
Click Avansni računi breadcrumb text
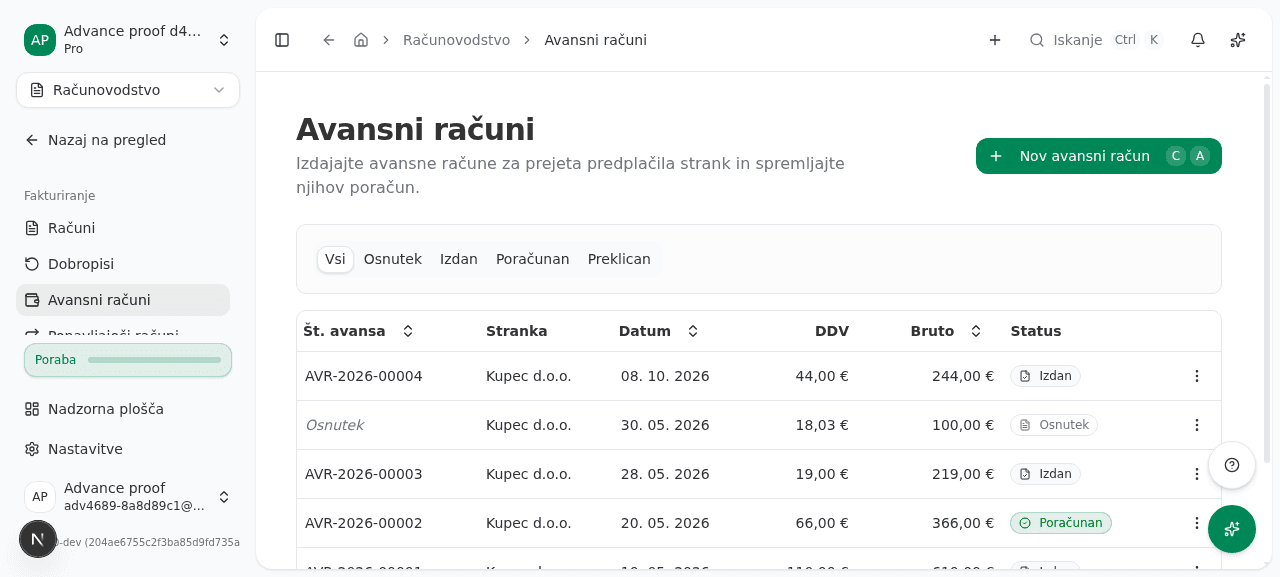(x=596, y=40)
